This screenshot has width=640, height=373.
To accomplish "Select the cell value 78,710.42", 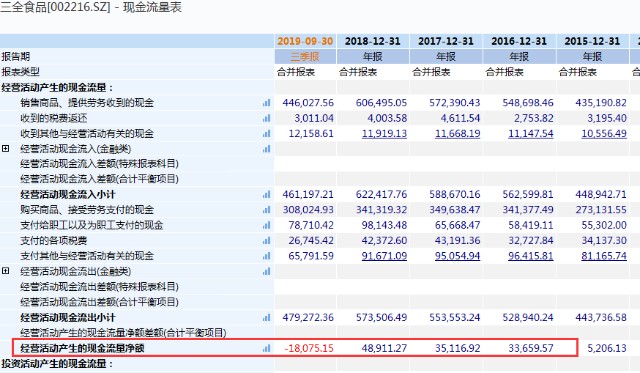I will coord(311,225).
